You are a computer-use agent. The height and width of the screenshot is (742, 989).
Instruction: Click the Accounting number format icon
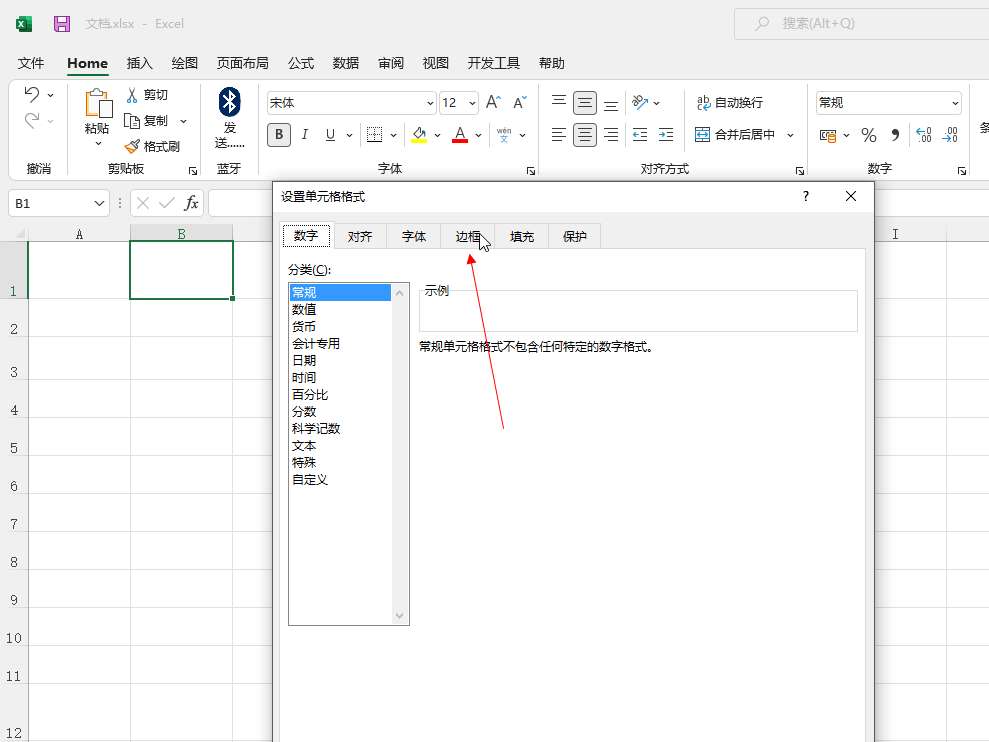pyautogui.click(x=828, y=135)
